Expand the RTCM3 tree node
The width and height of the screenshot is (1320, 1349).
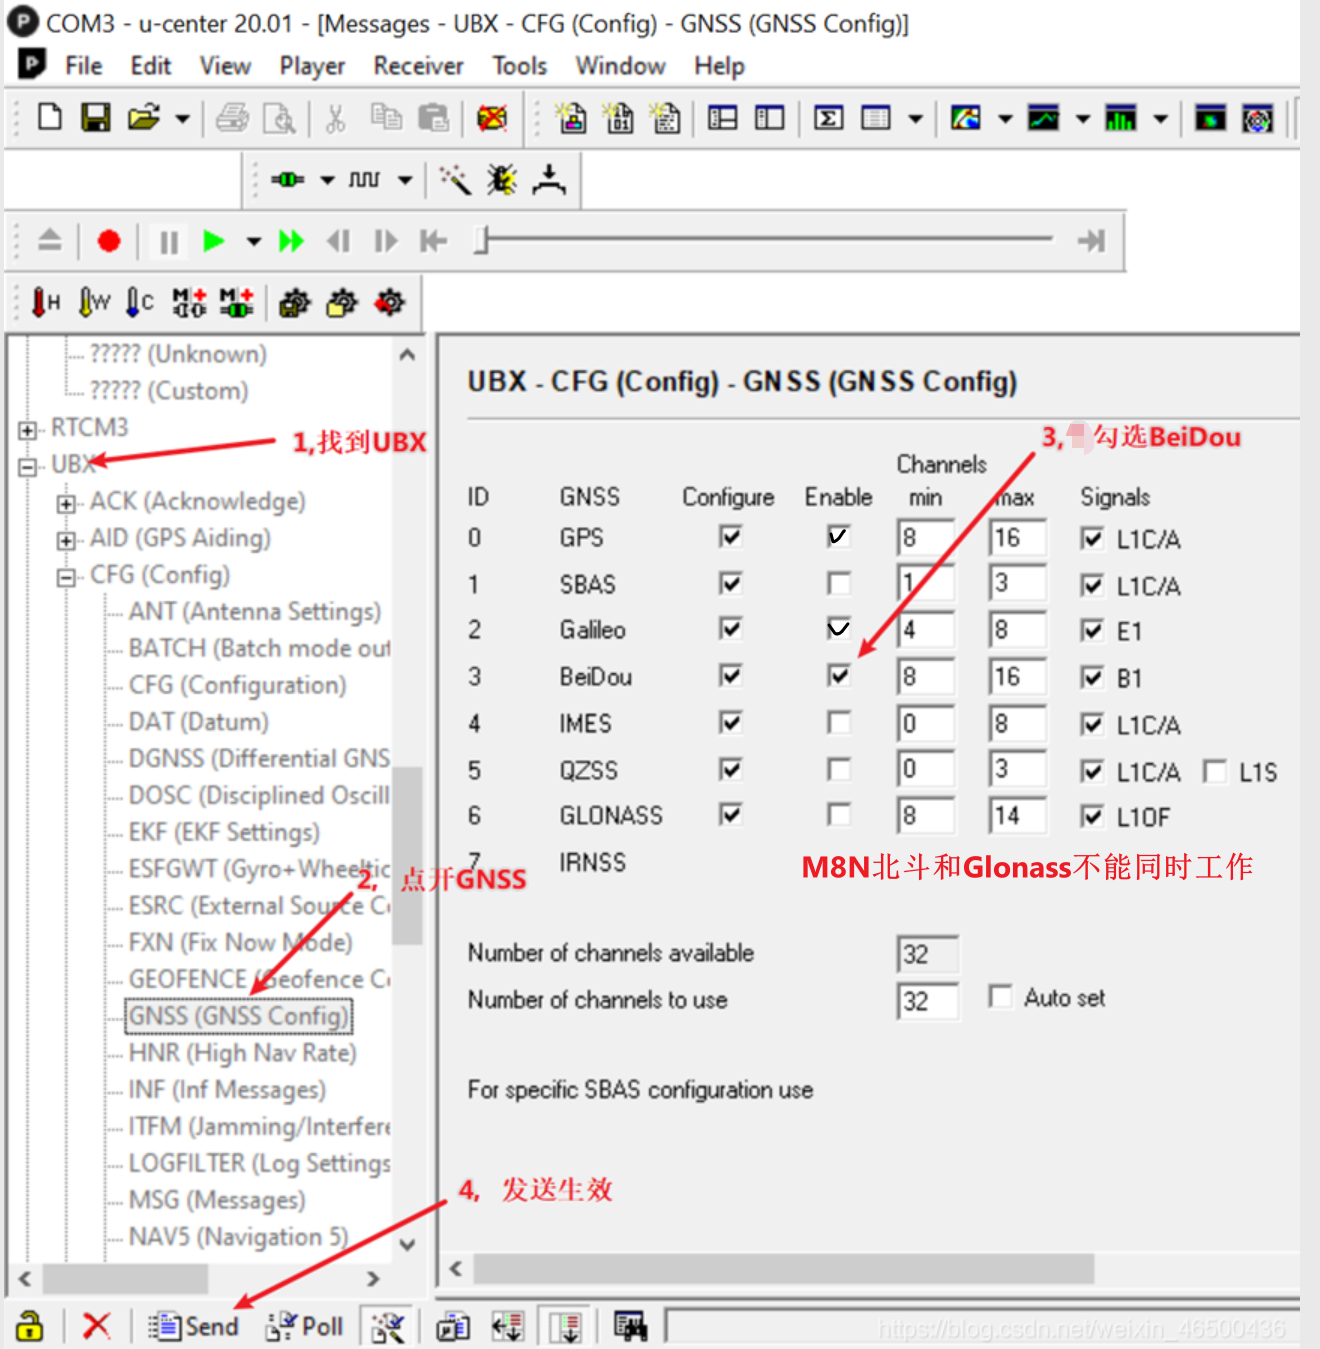coord(27,430)
